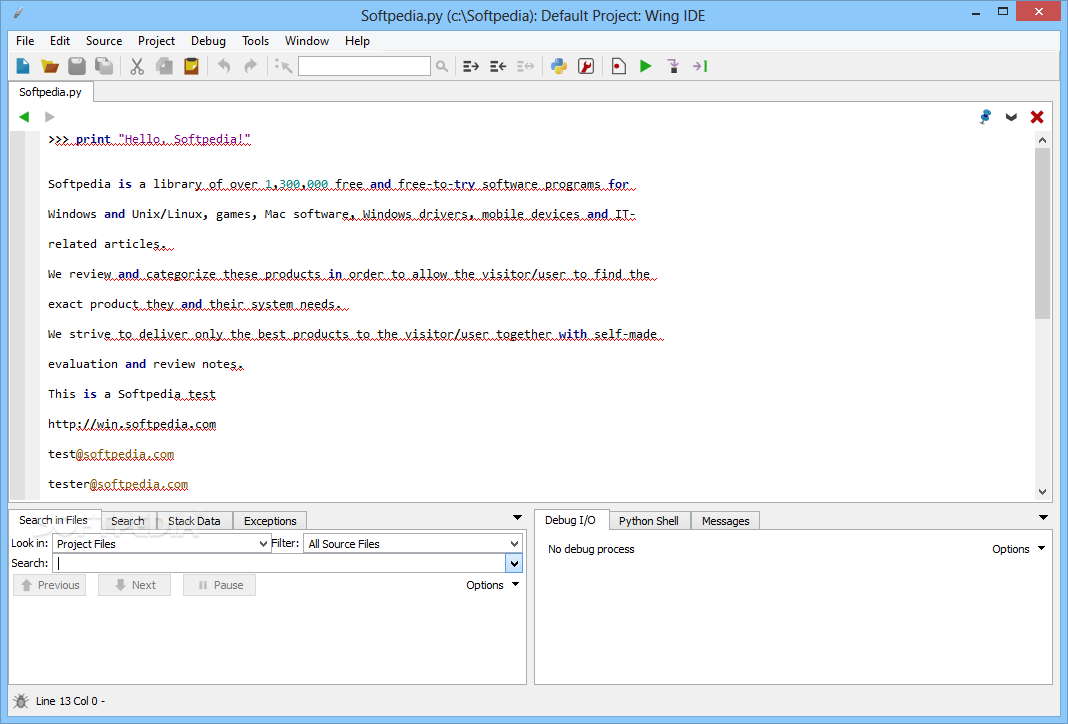Click the http://win.softpedia.com line in the editor

(x=132, y=424)
